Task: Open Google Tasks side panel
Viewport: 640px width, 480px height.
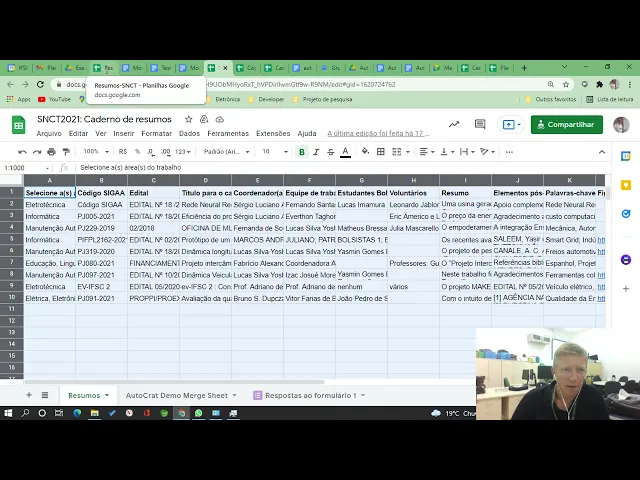Action: [x=626, y=214]
